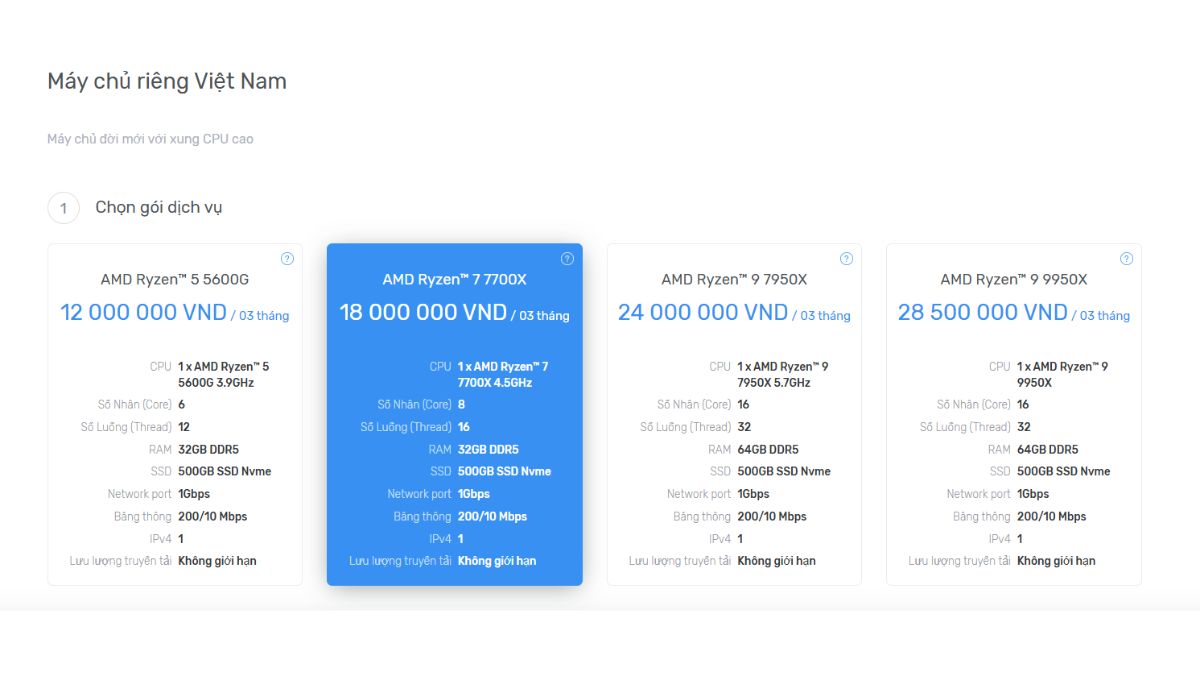Click the step number 1 circle
The width and height of the screenshot is (1200, 675).
point(63,208)
